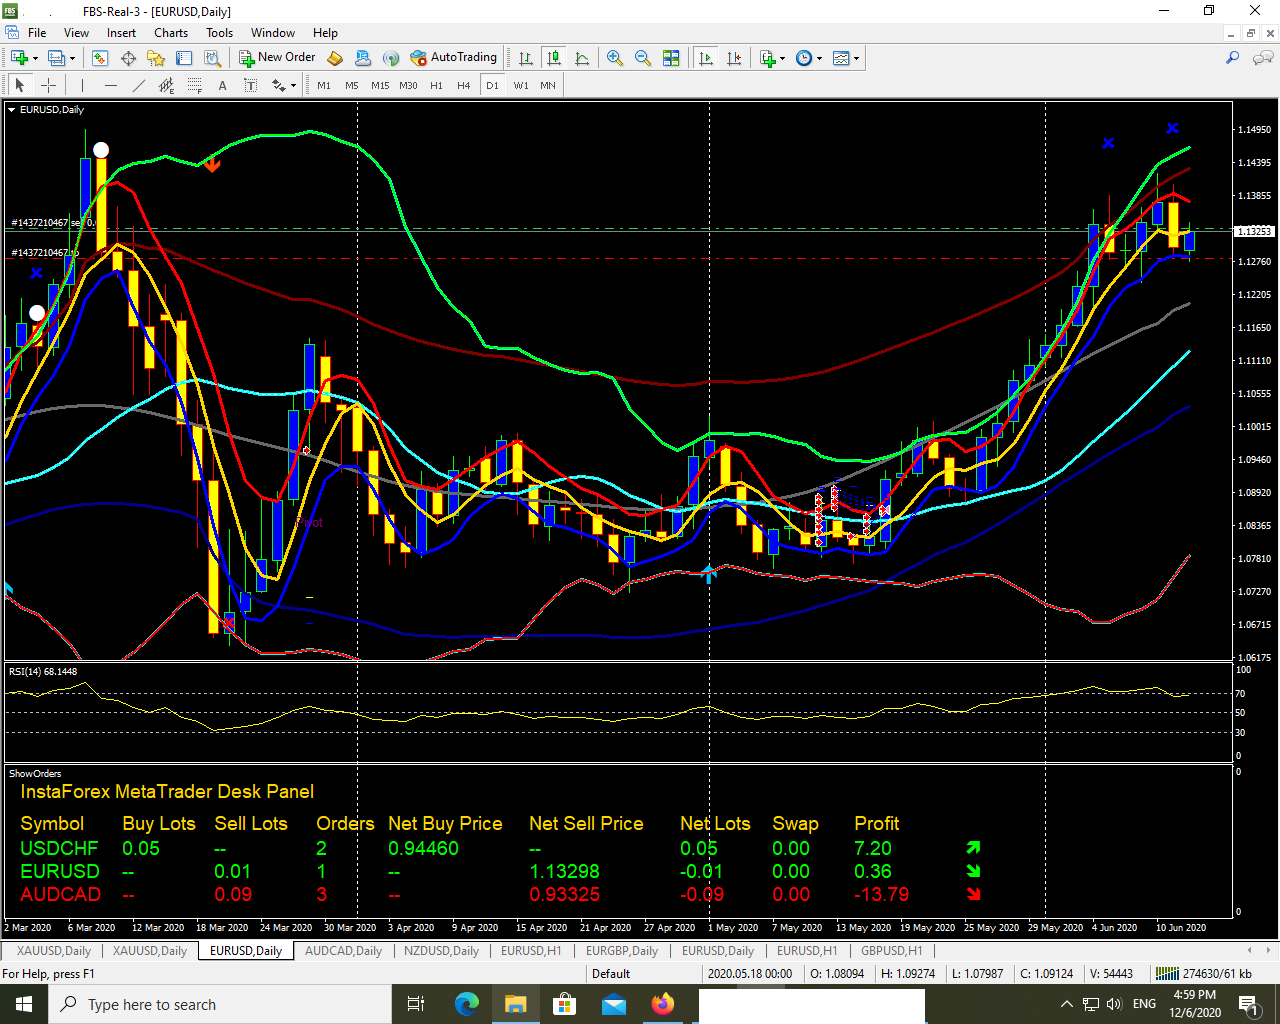
Task: Switch to NZDUSD,Daily chart tab
Action: (x=441, y=951)
